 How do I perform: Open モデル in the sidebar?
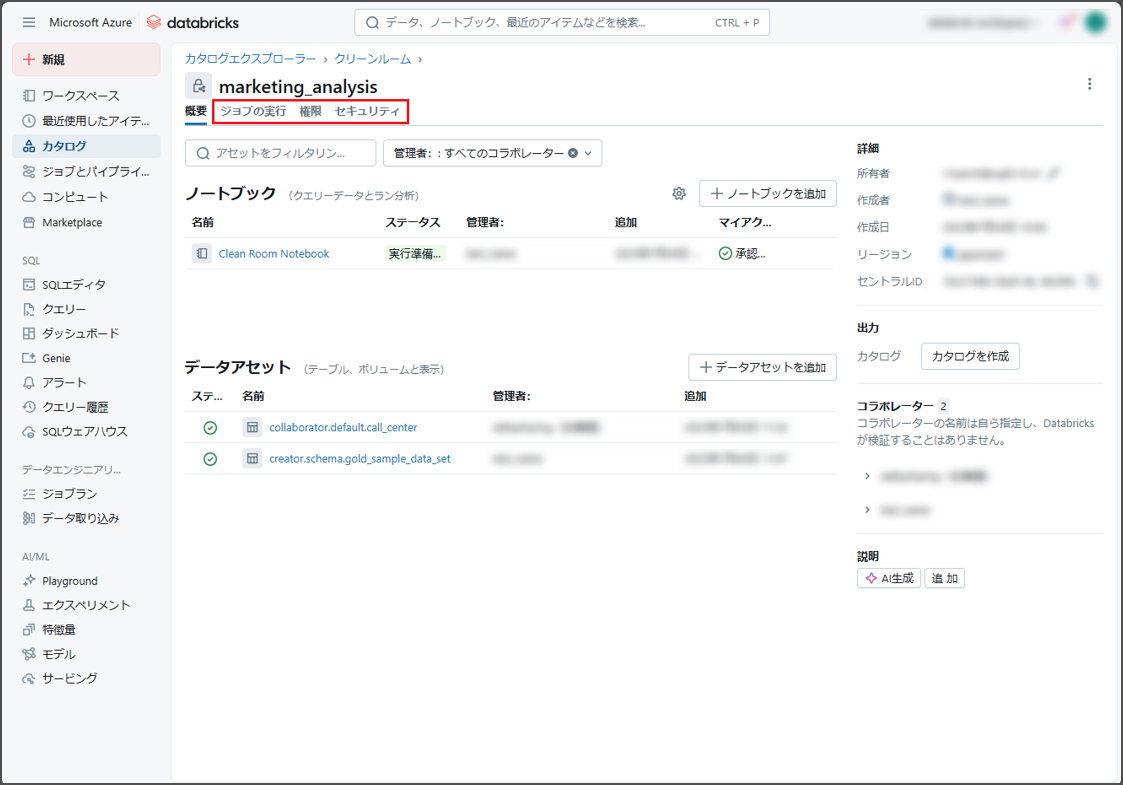(x=87, y=654)
